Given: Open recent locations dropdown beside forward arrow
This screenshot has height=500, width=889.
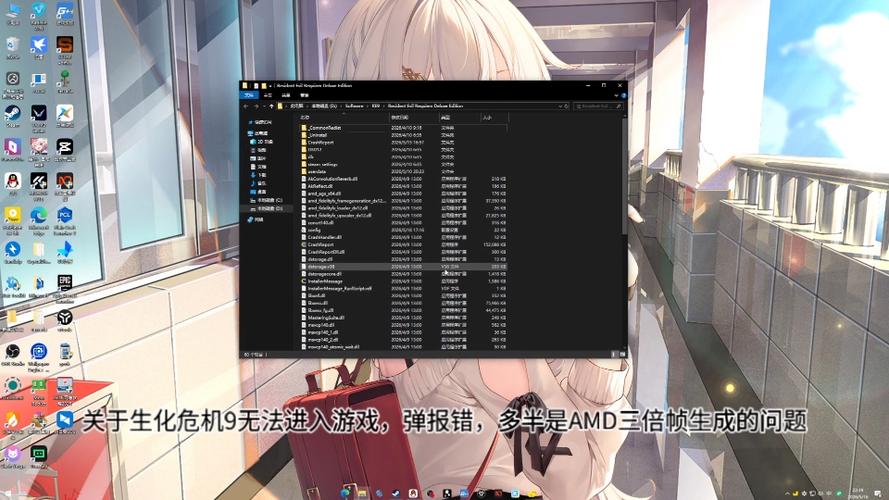Looking at the screenshot, I should (264, 106).
